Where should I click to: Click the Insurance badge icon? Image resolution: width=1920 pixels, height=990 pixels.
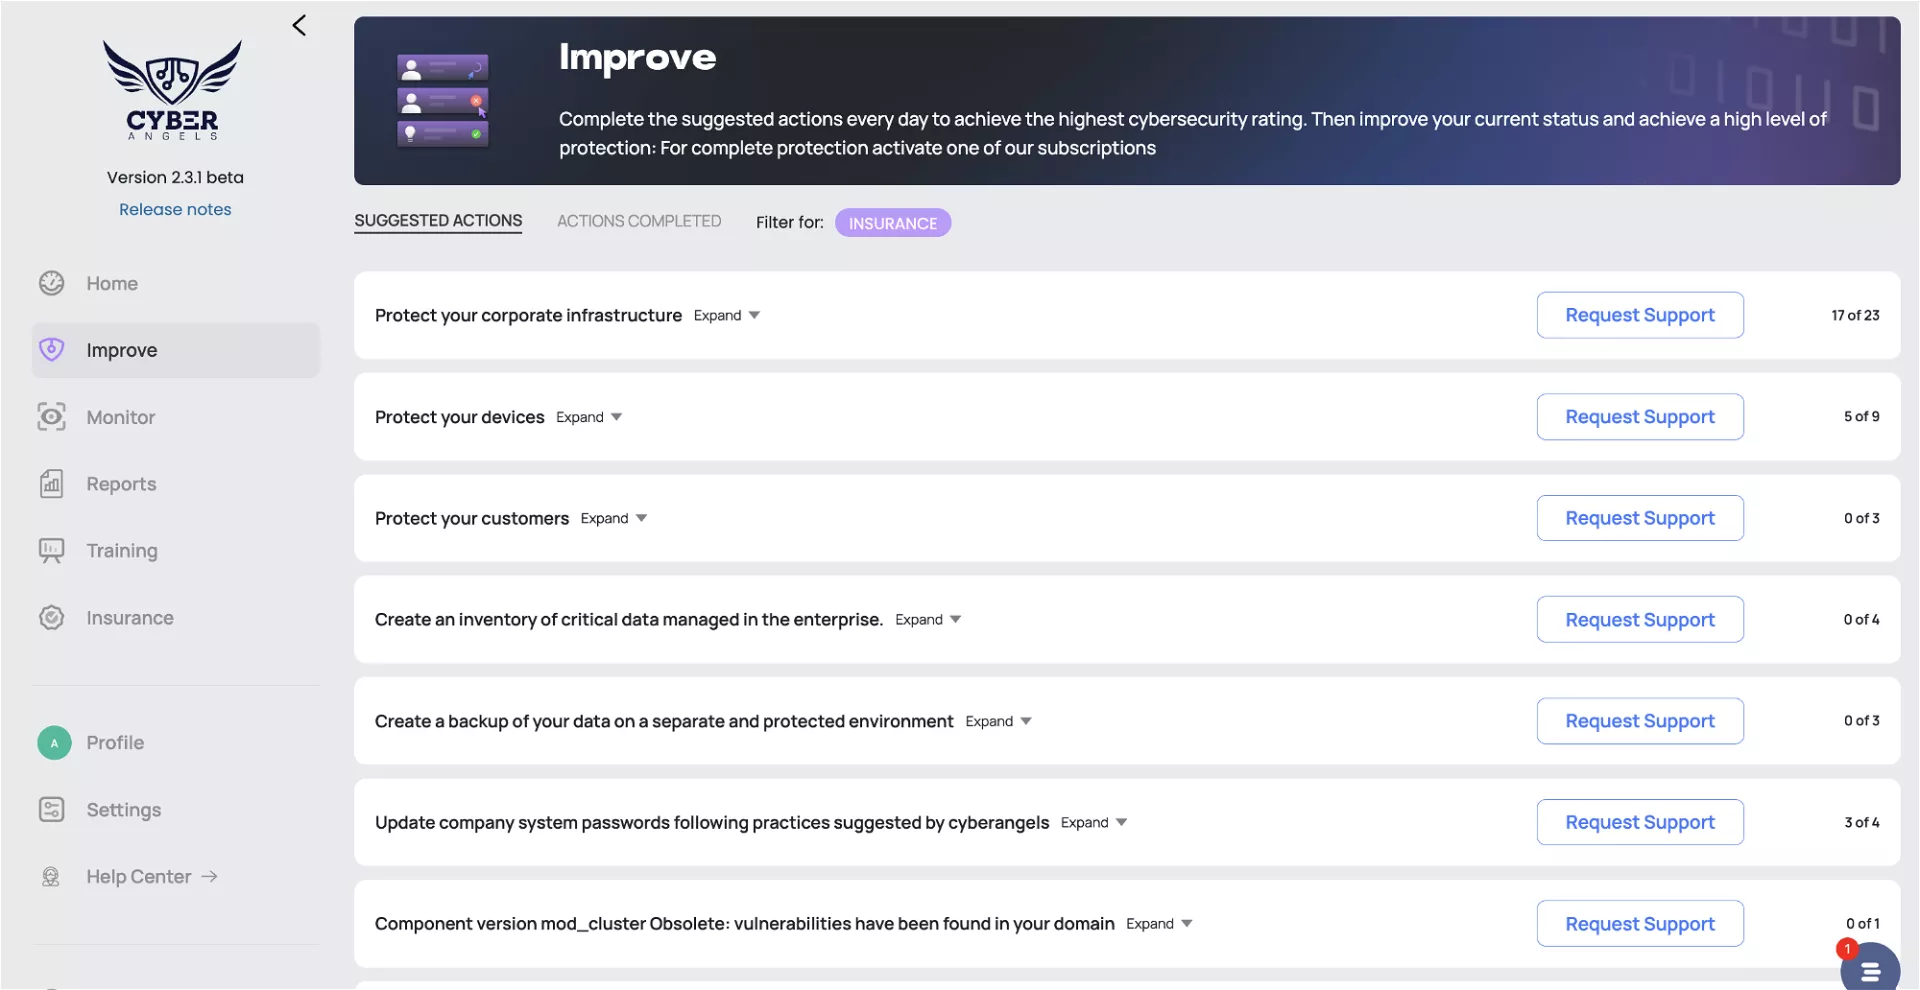pos(52,618)
